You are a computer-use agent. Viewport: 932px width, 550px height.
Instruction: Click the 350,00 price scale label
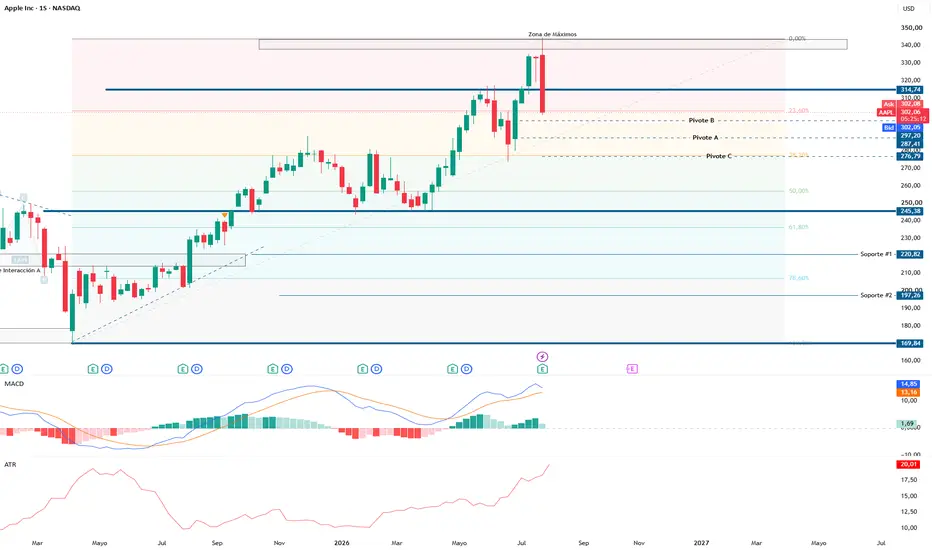pyautogui.click(x=911, y=28)
